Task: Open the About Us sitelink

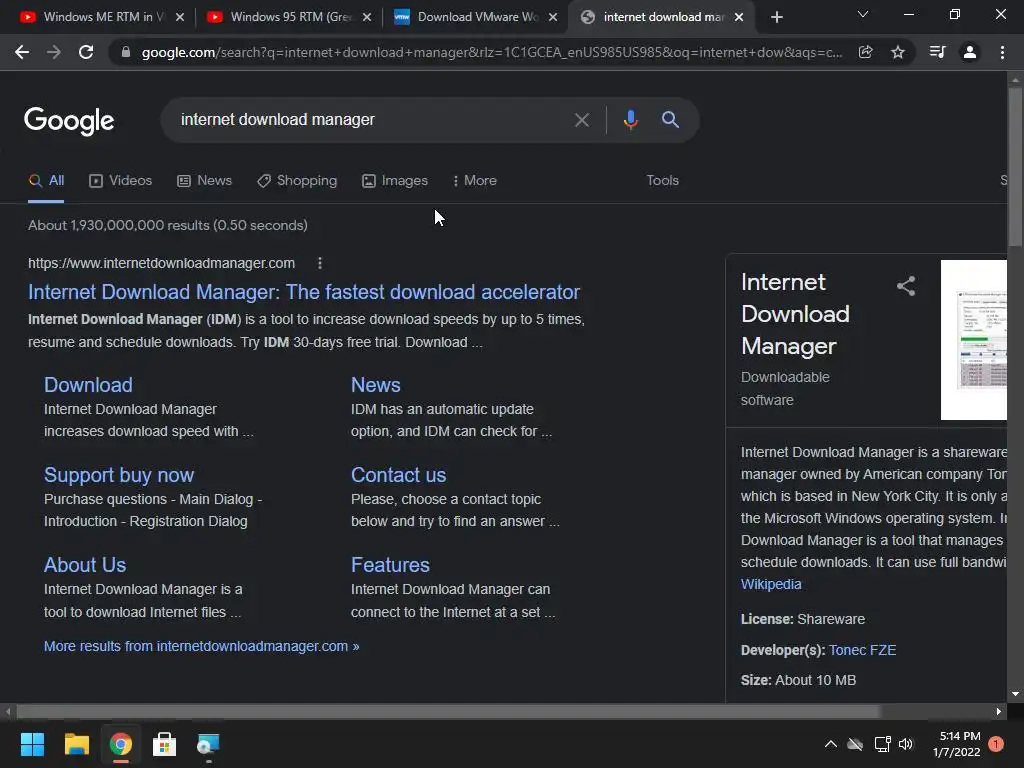Action: tap(85, 565)
